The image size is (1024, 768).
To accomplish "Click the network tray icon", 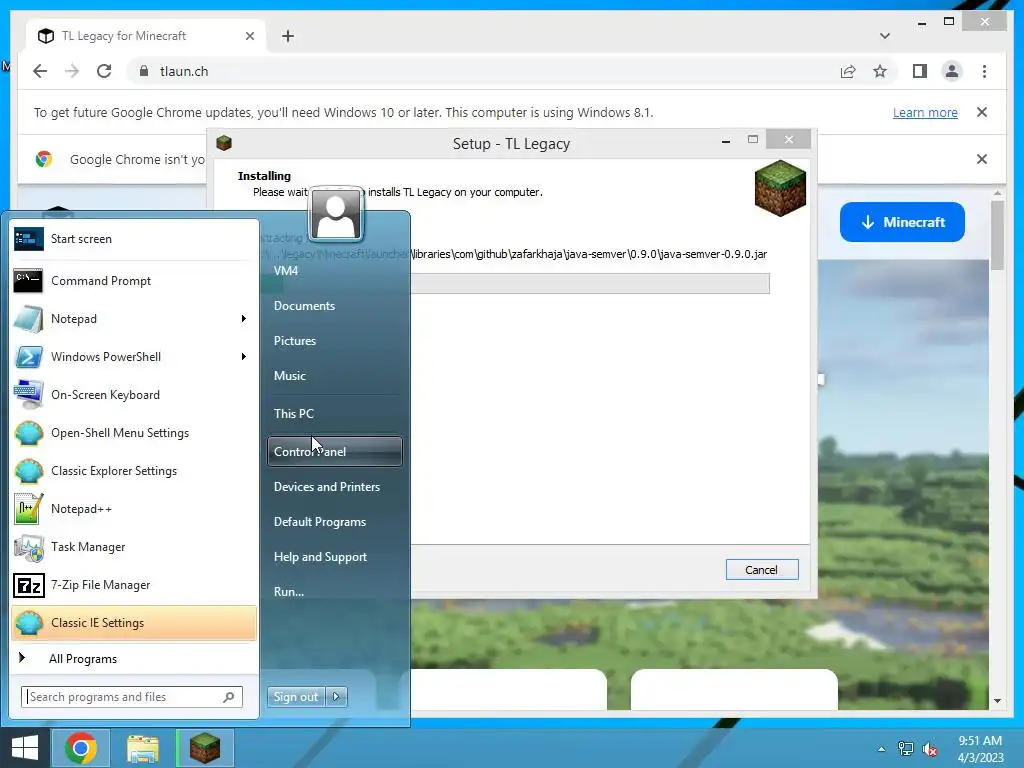I will coord(905,749).
